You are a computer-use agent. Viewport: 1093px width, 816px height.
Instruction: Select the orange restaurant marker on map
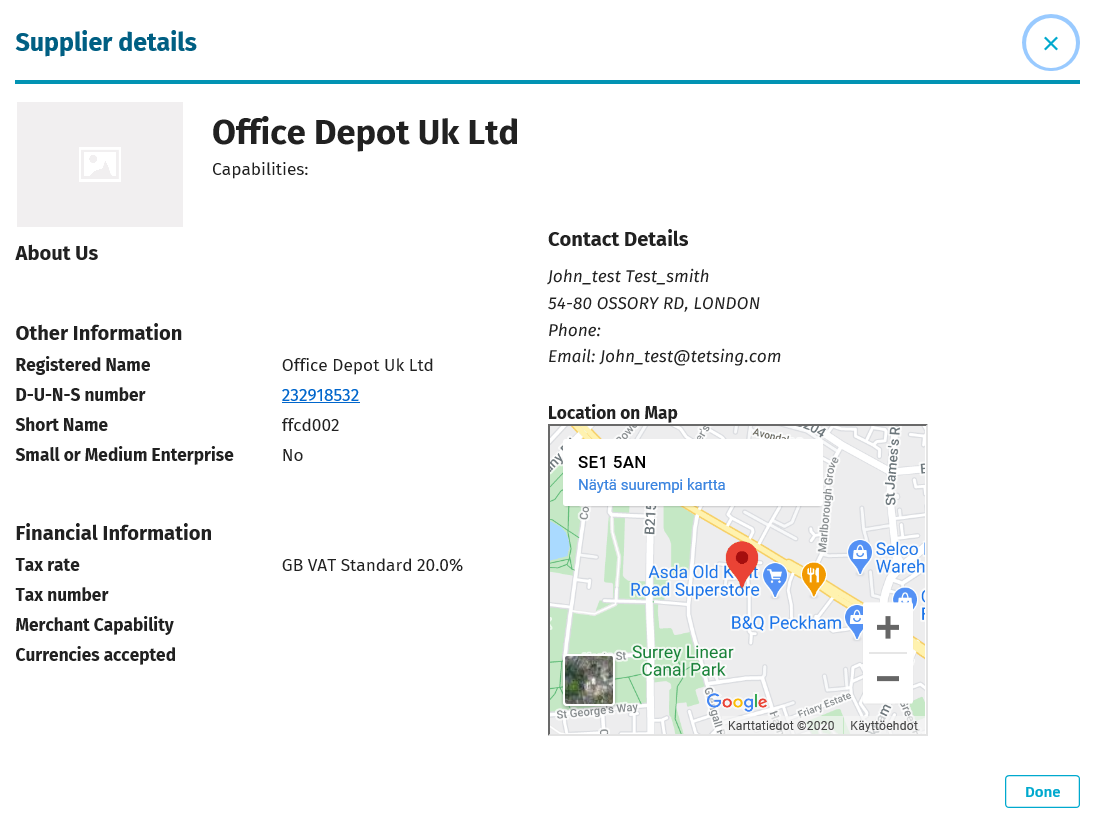(813, 579)
